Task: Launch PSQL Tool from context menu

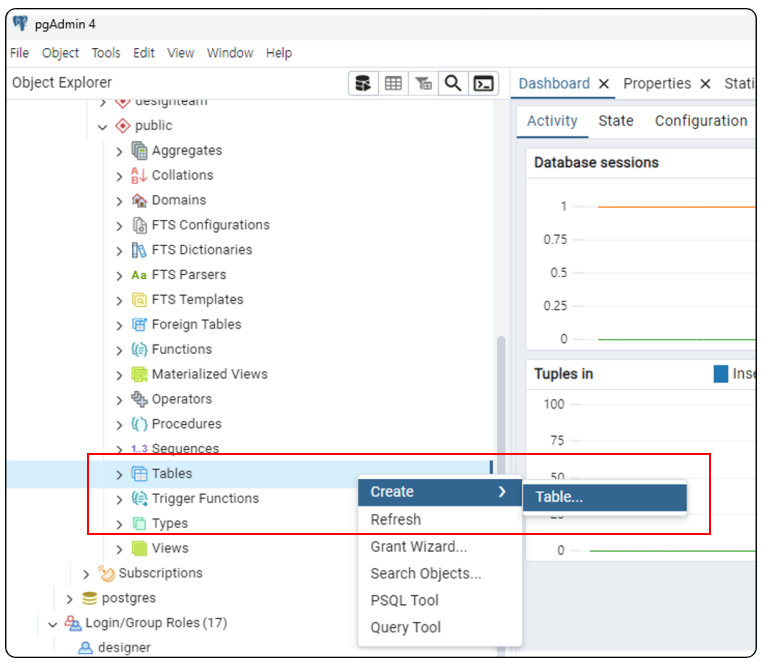Action: (x=440, y=601)
